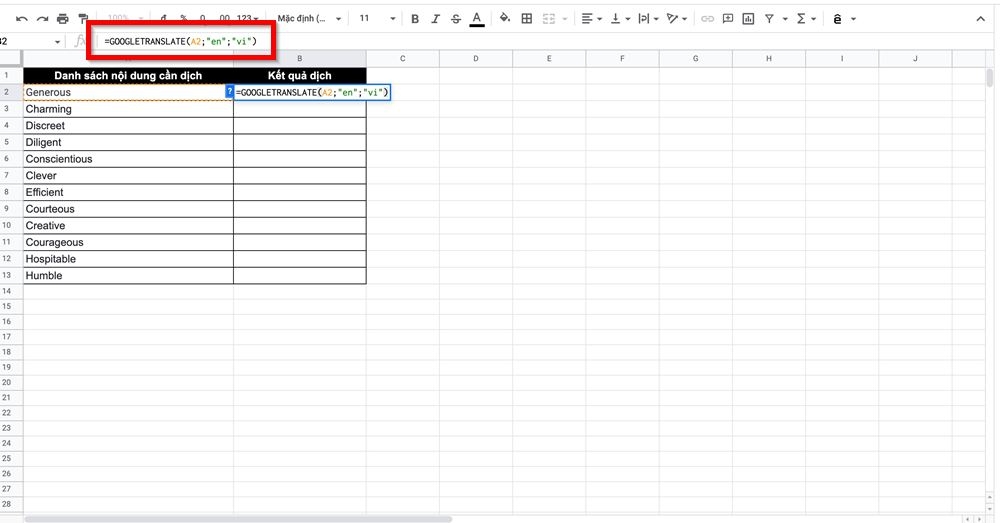1000x523 pixels.
Task: Open the filter views dropdown arrow
Action: pyautogui.click(x=785, y=19)
